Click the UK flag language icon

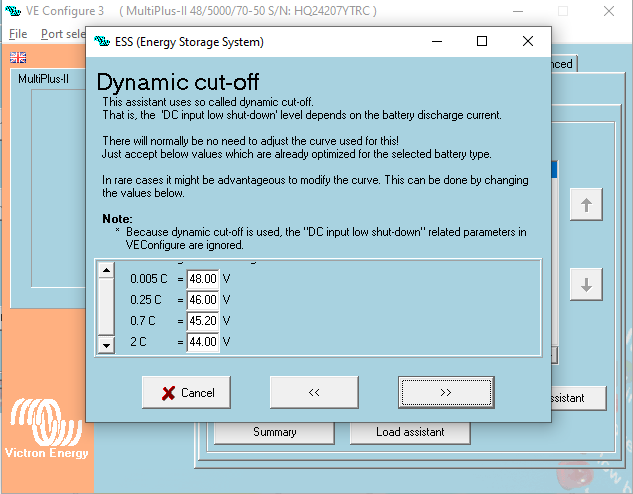coord(18,58)
